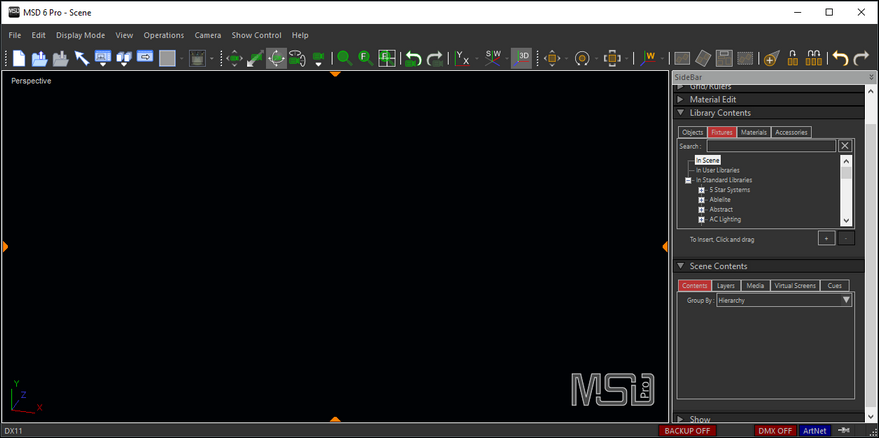Screen dimensions: 879x438
Task: Select the arrow pointer tool
Action: [x=82, y=59]
